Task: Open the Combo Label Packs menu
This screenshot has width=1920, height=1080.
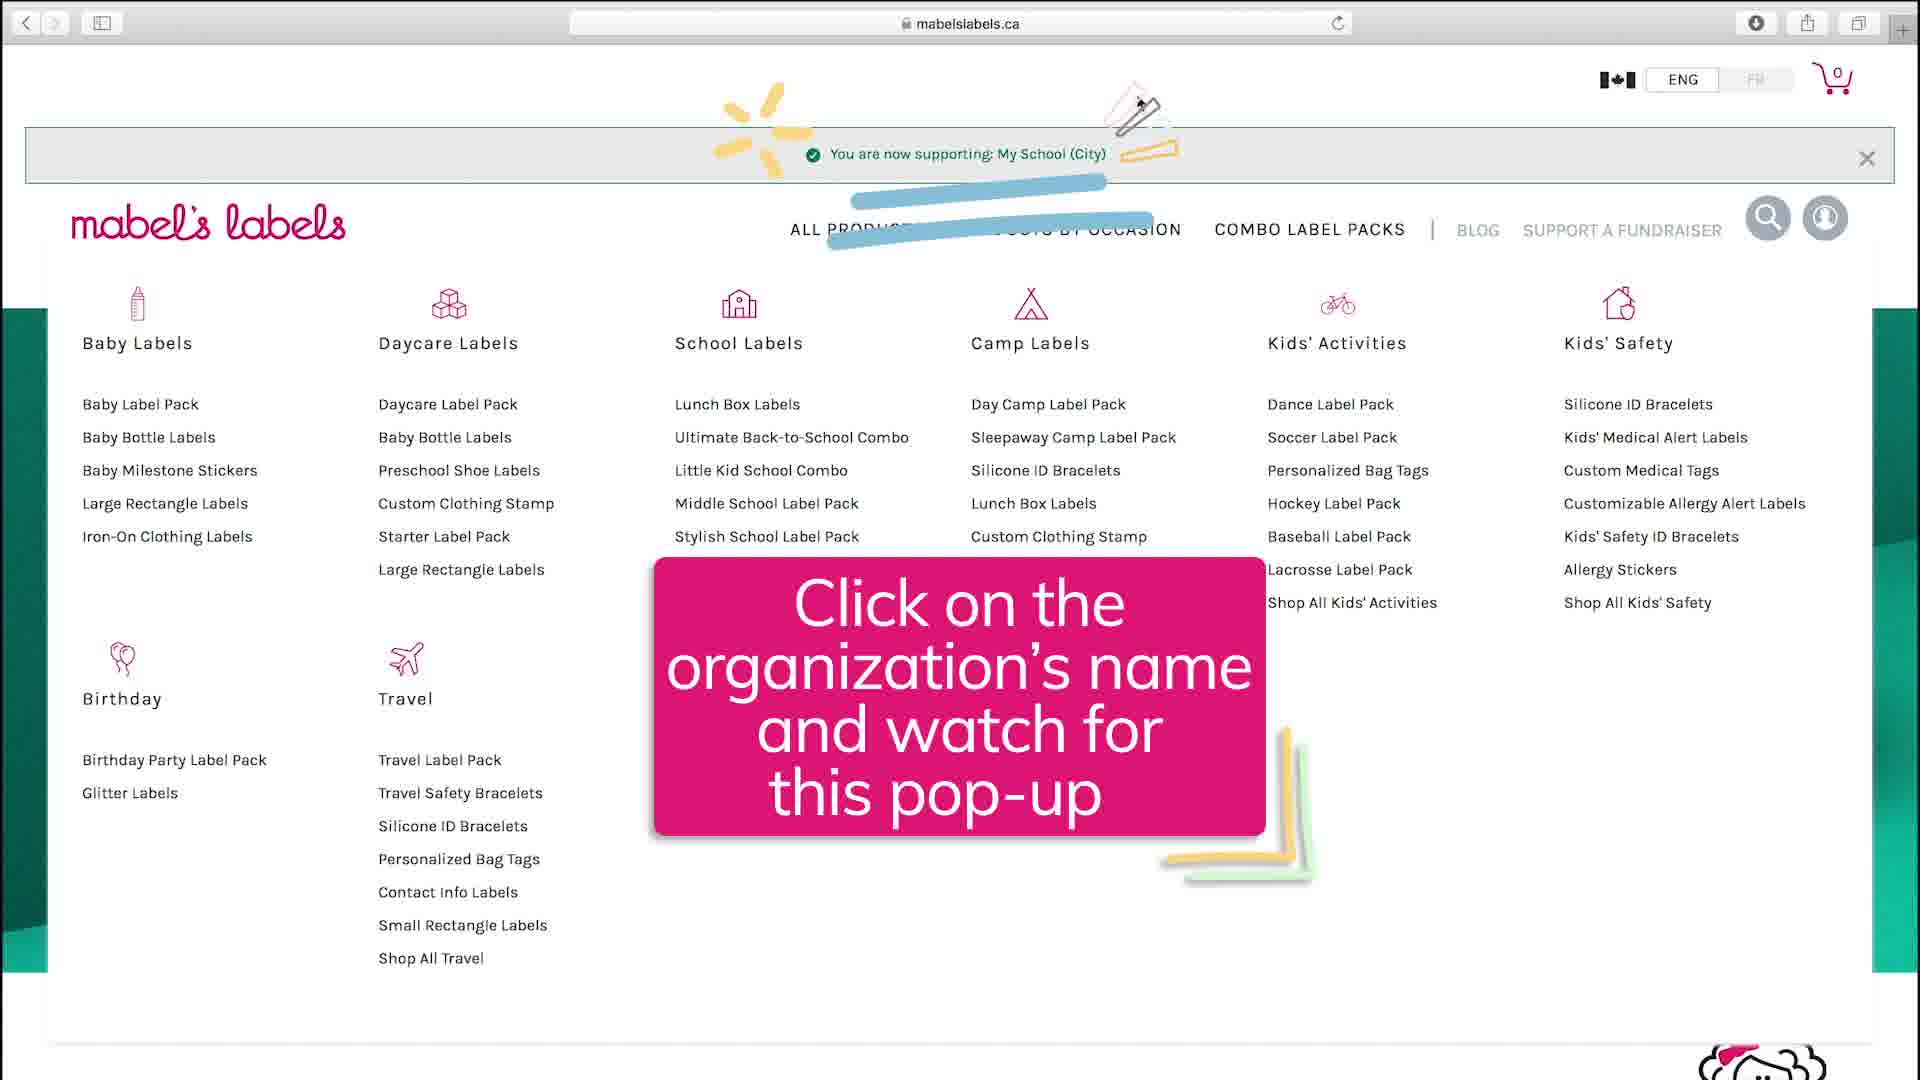Action: (1309, 230)
